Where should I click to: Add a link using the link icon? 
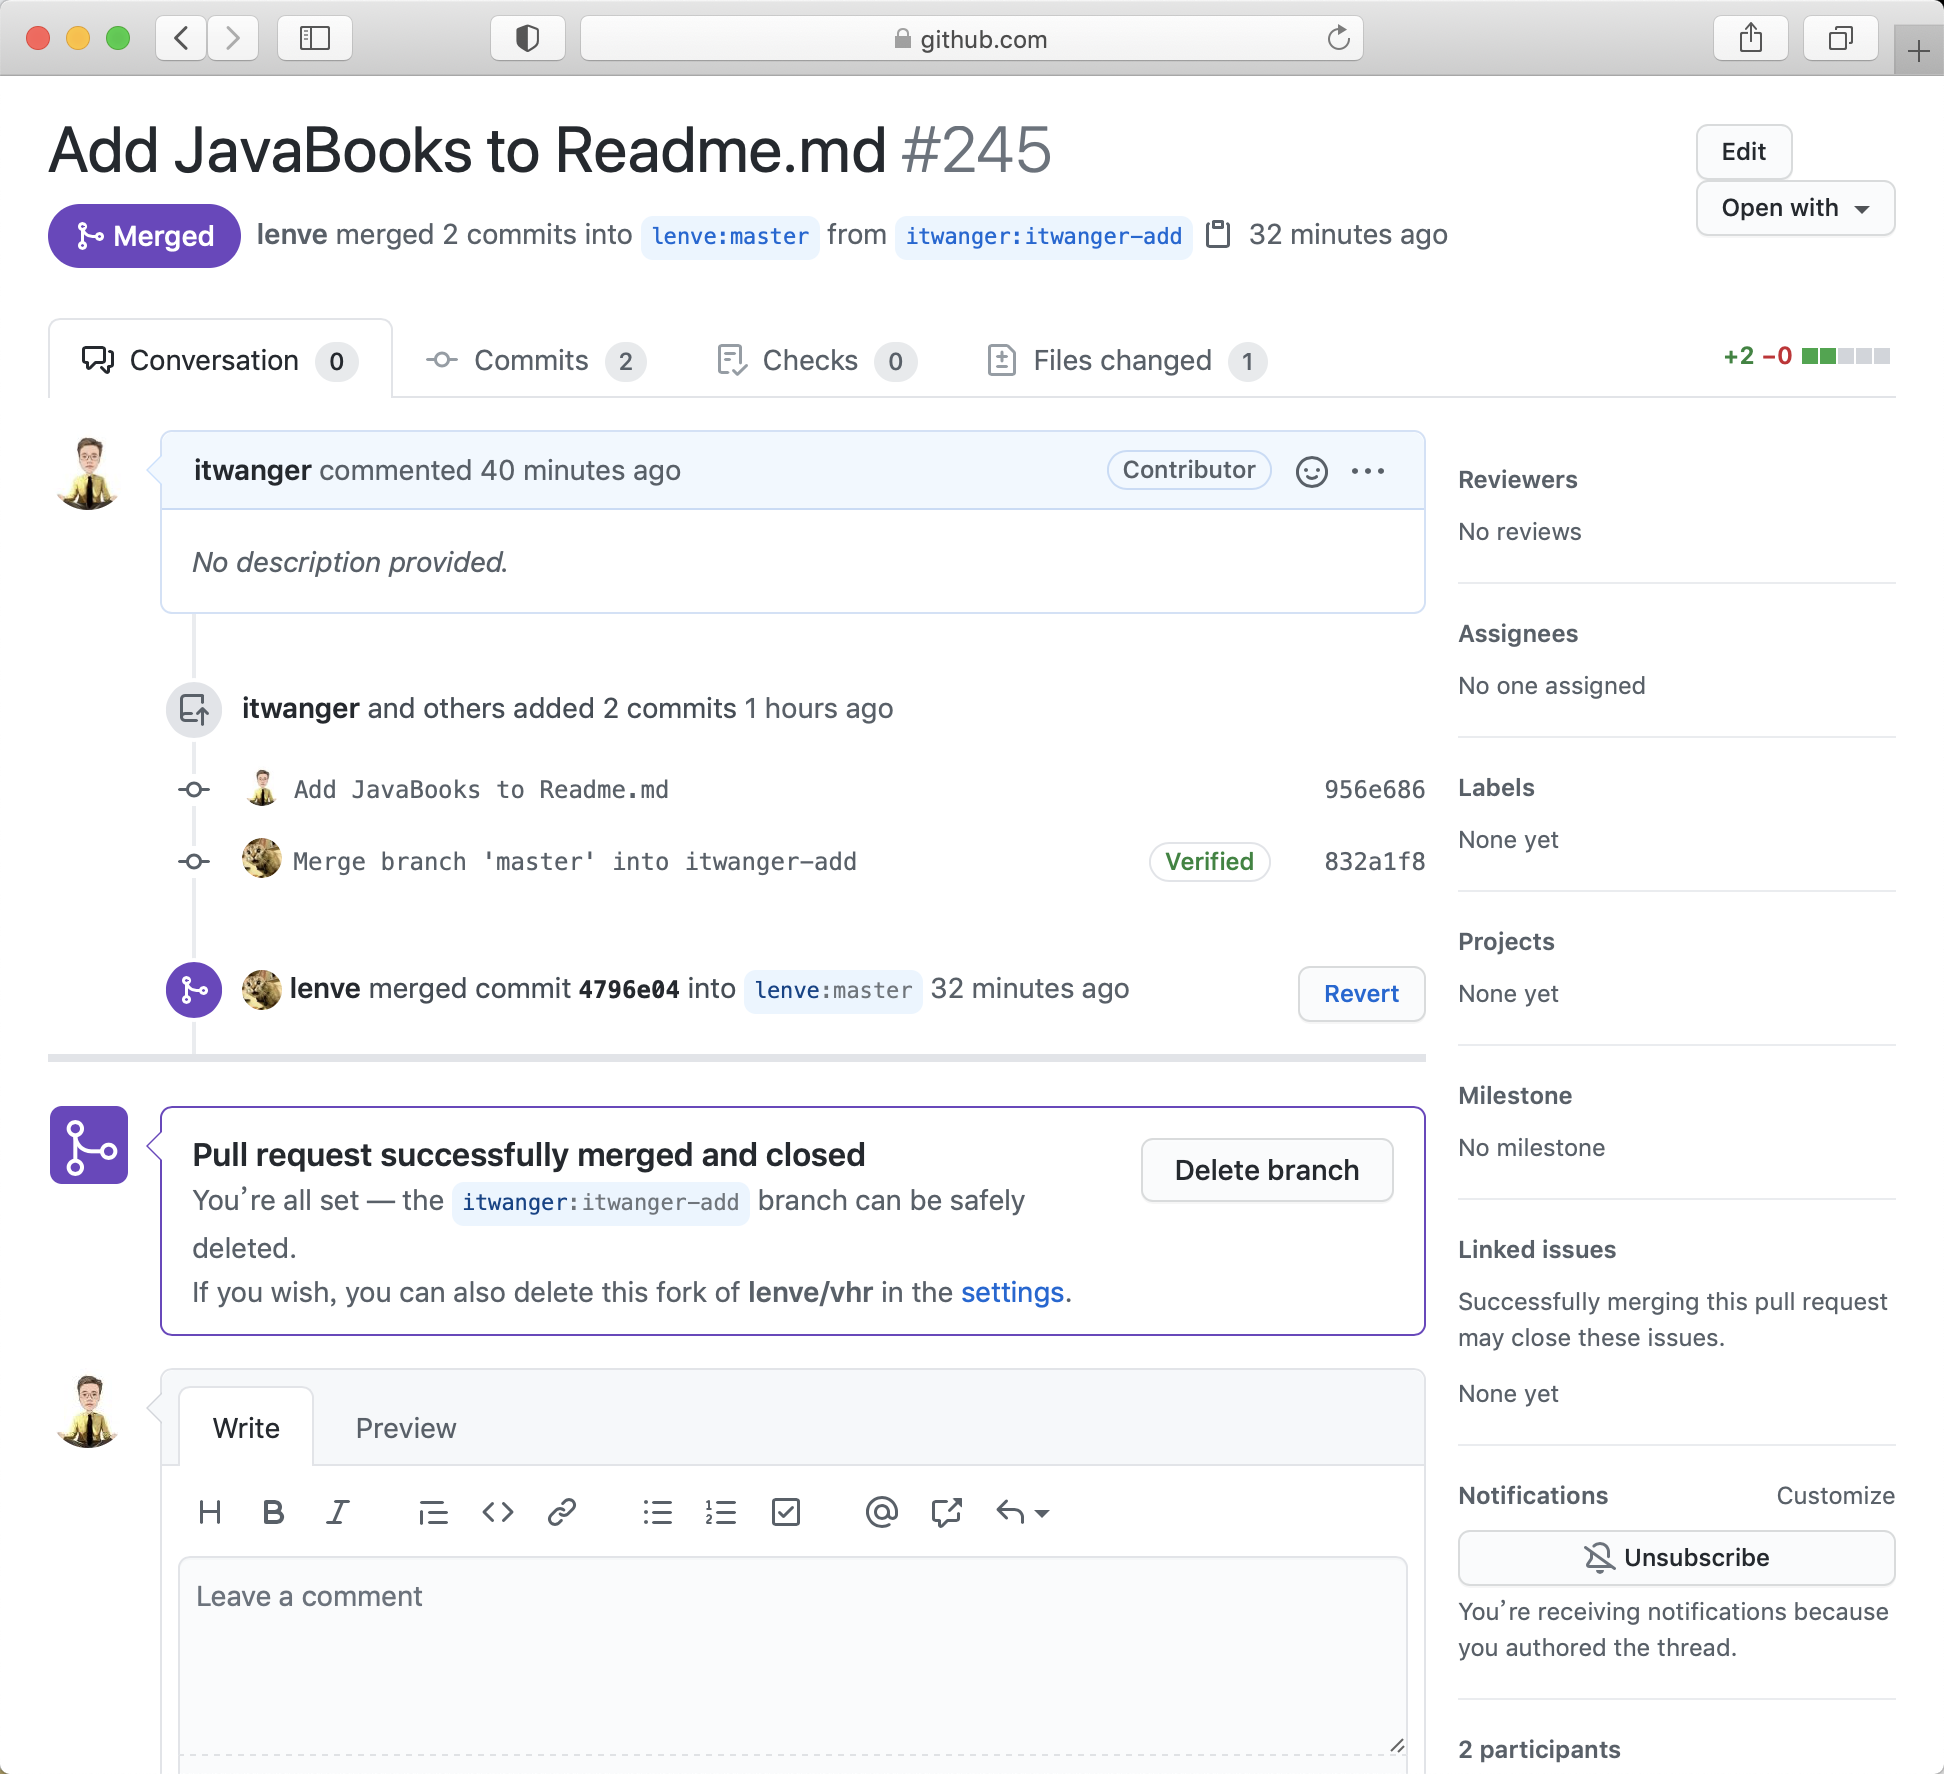562,1512
